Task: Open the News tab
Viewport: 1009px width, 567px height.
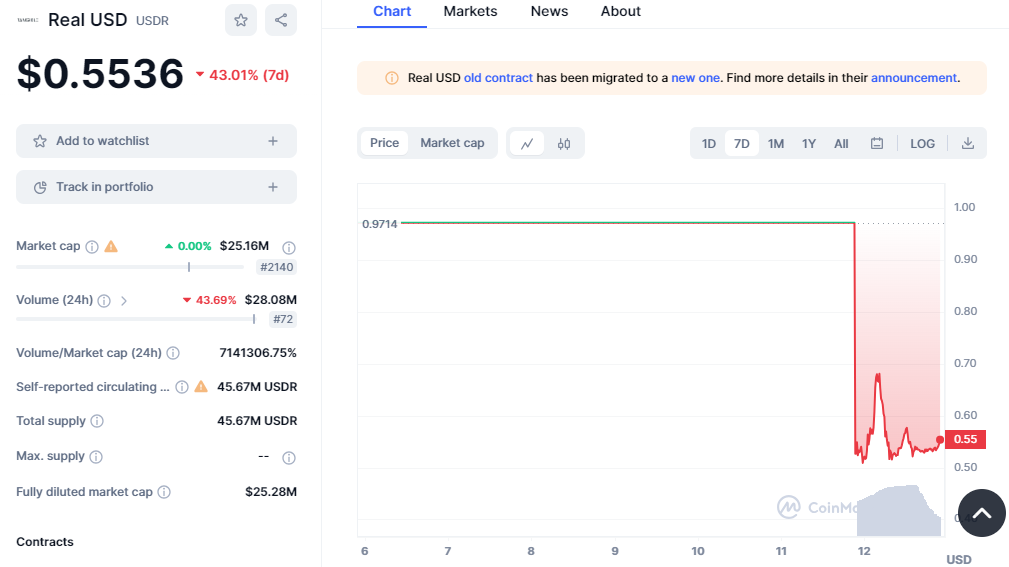Action: tap(549, 12)
